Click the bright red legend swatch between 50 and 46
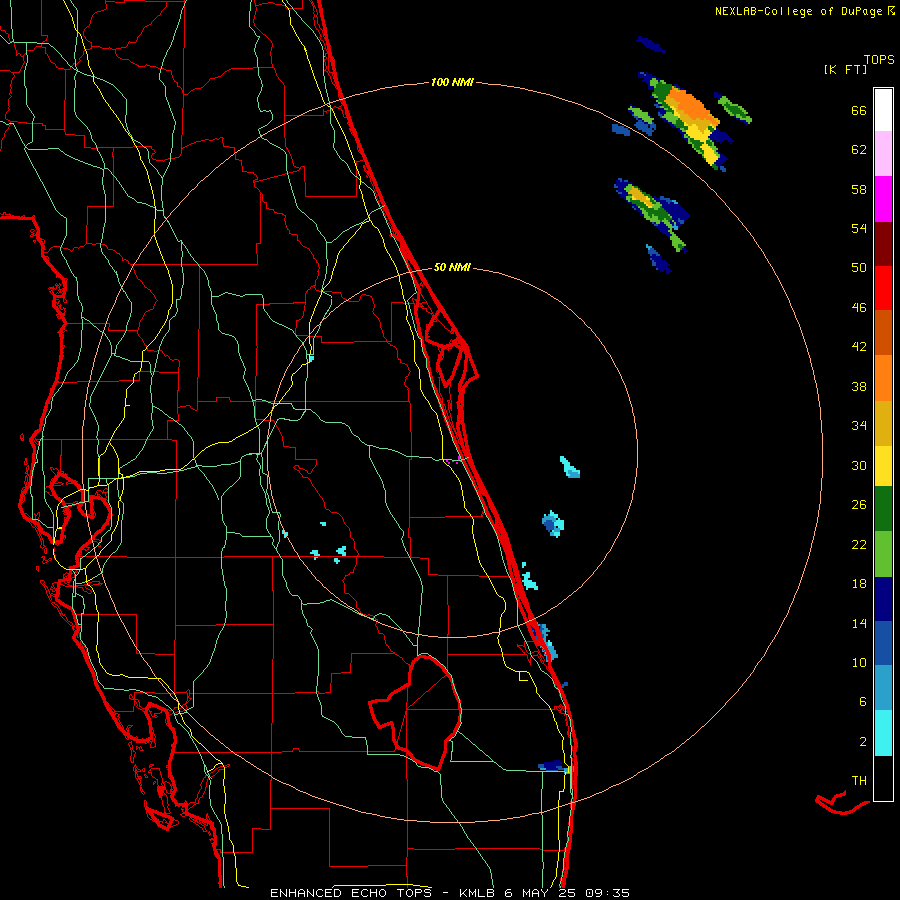 883,288
